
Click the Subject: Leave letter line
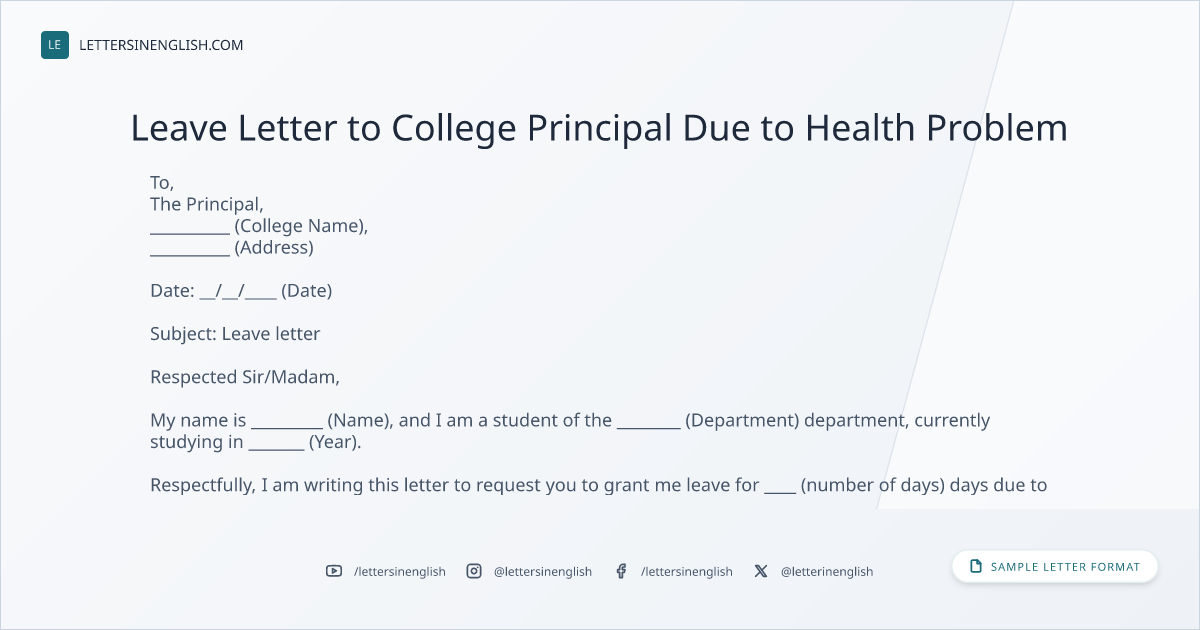click(x=235, y=334)
